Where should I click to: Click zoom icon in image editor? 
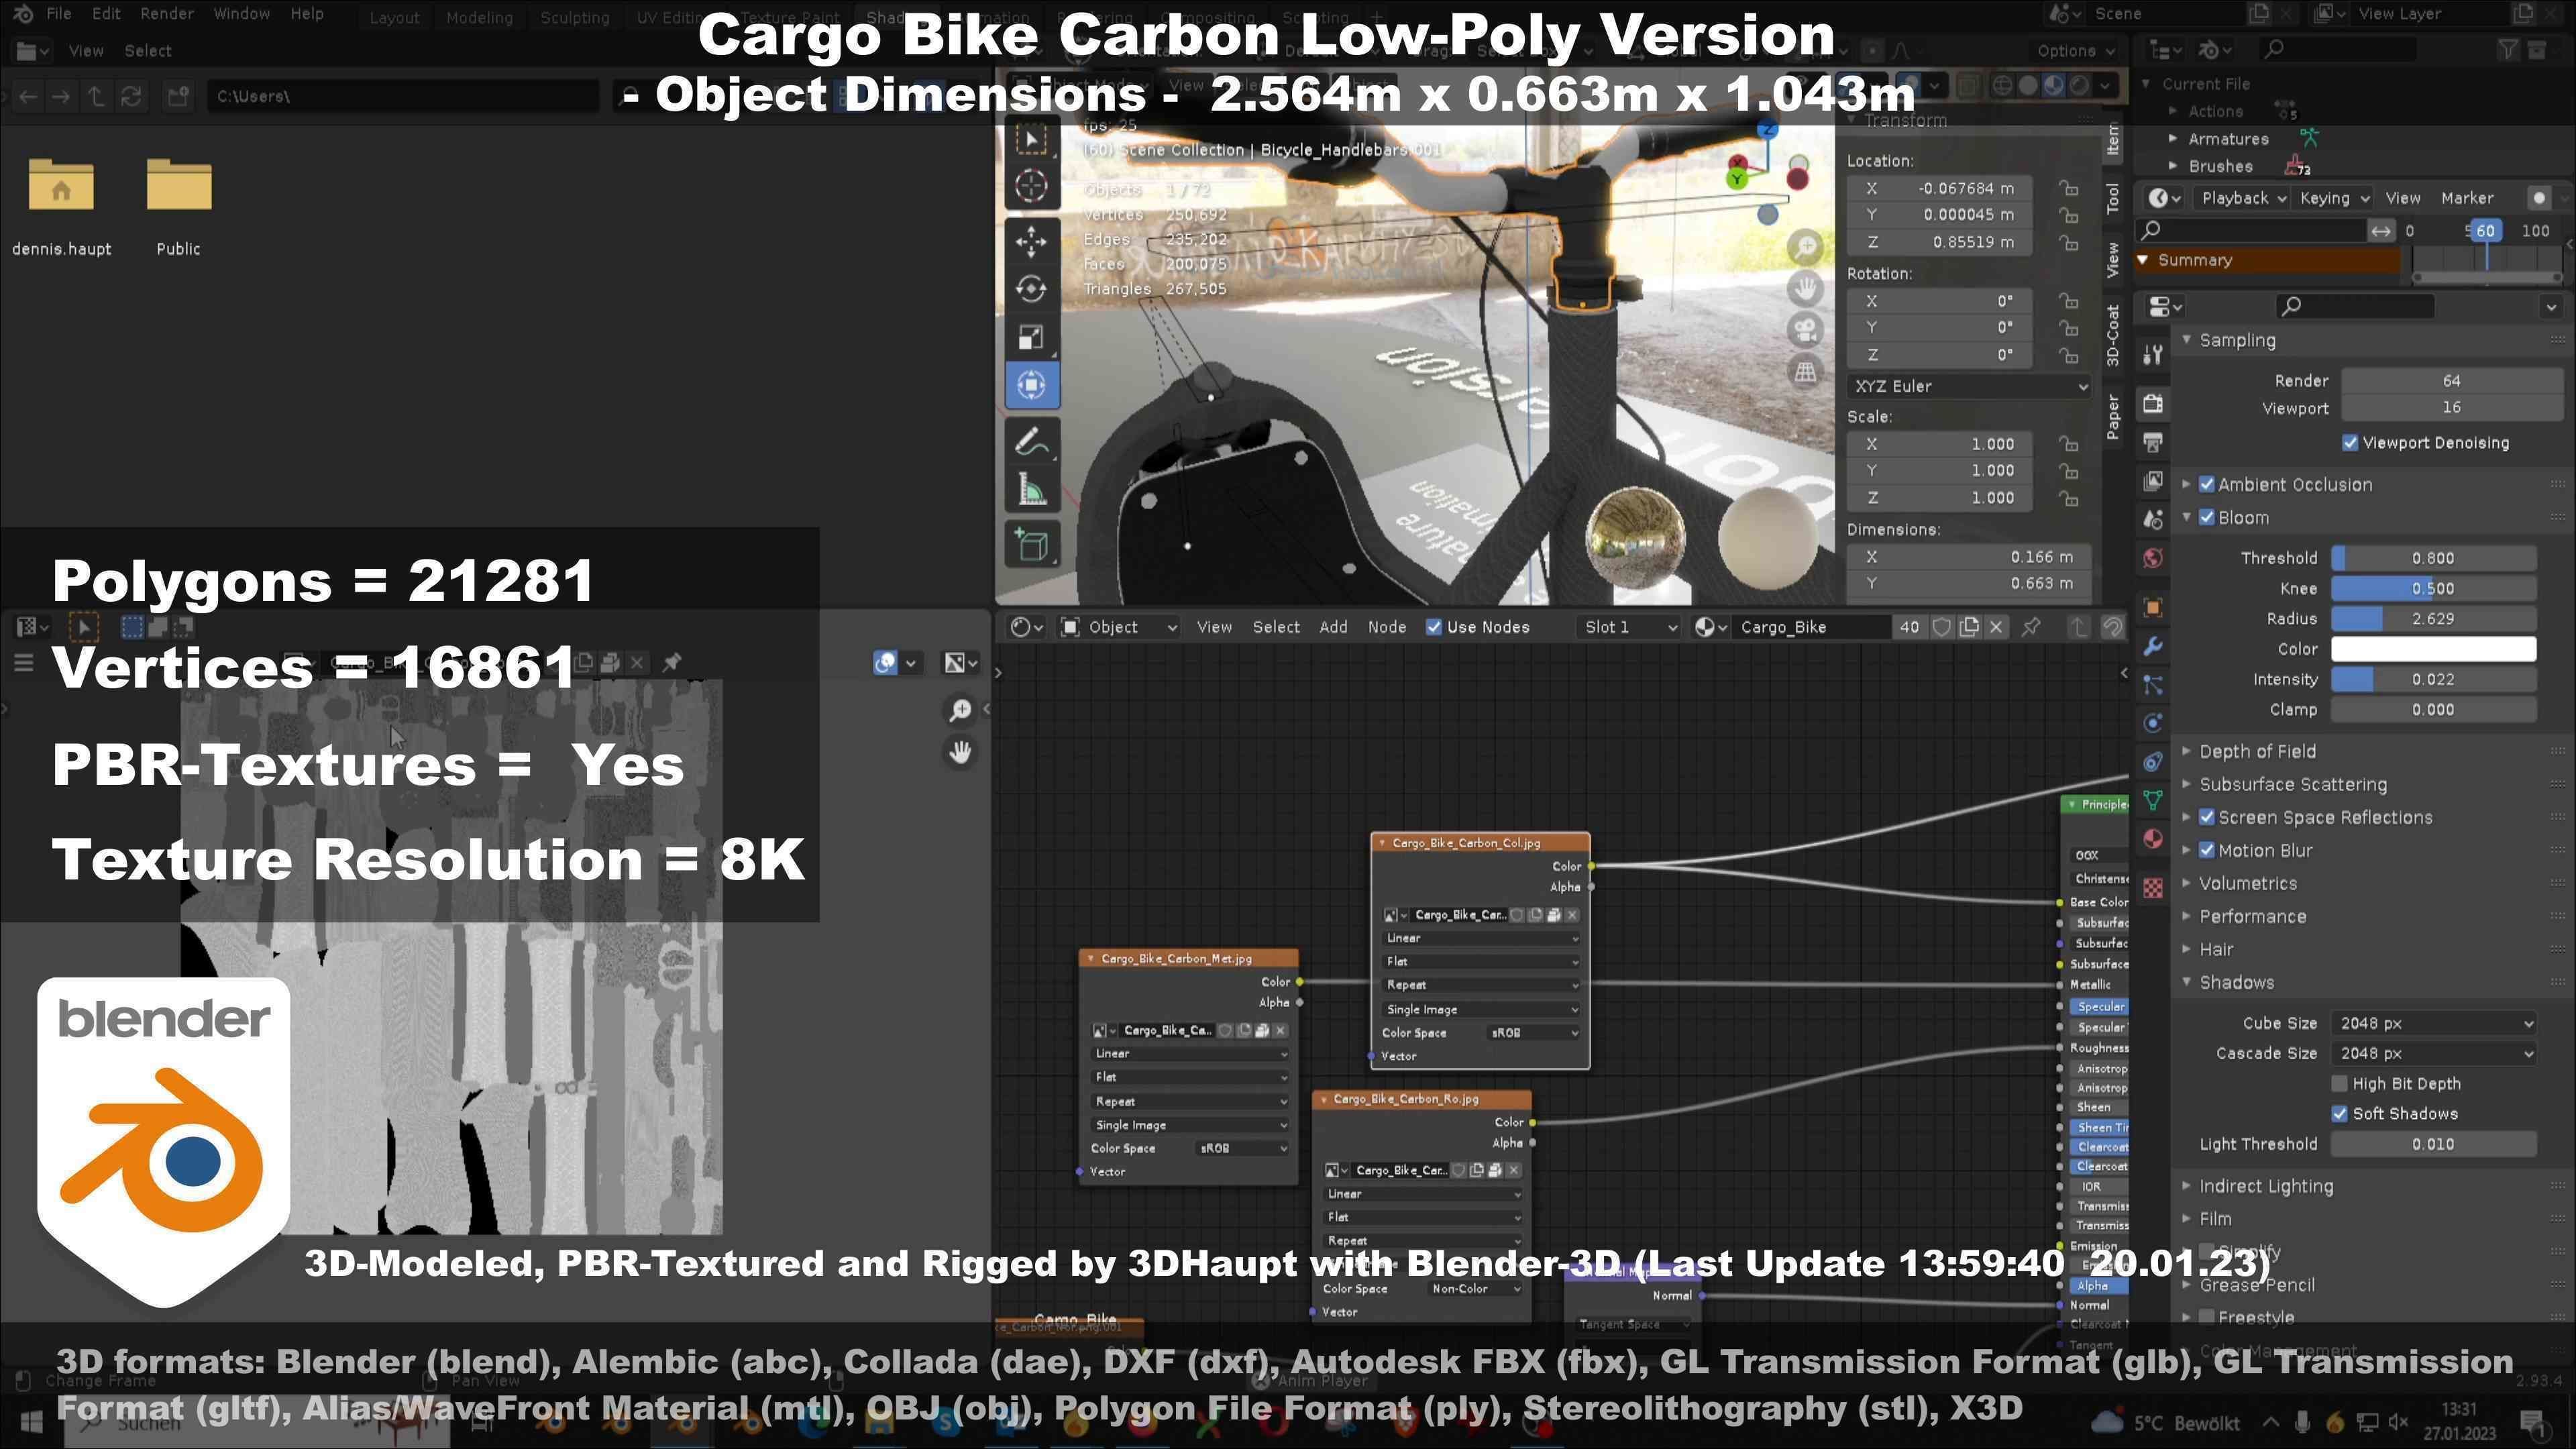click(960, 710)
